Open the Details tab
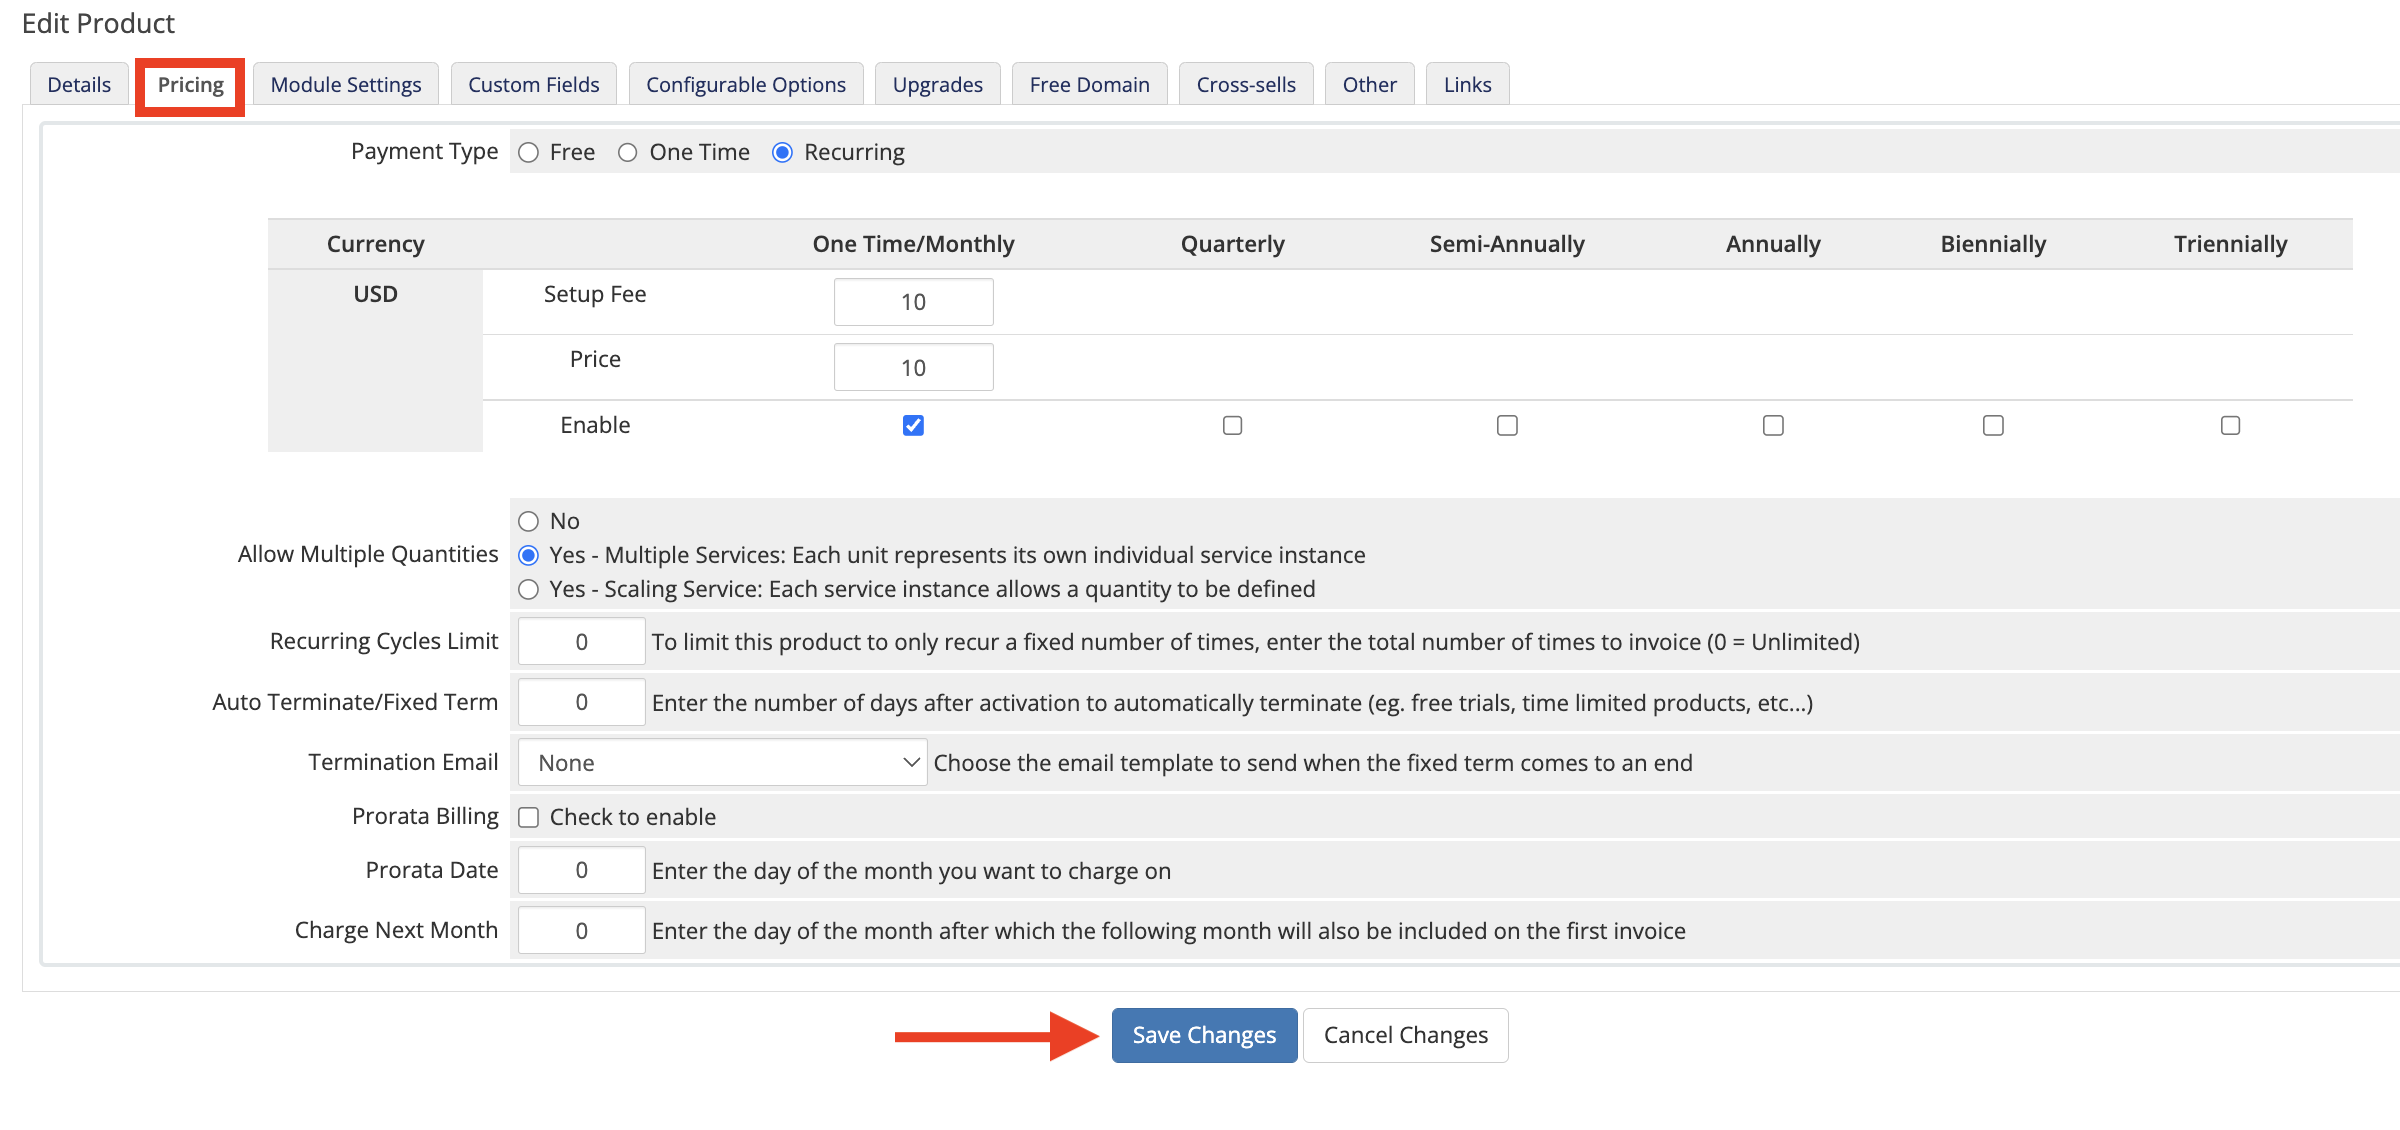2400x1130 pixels. [79, 84]
